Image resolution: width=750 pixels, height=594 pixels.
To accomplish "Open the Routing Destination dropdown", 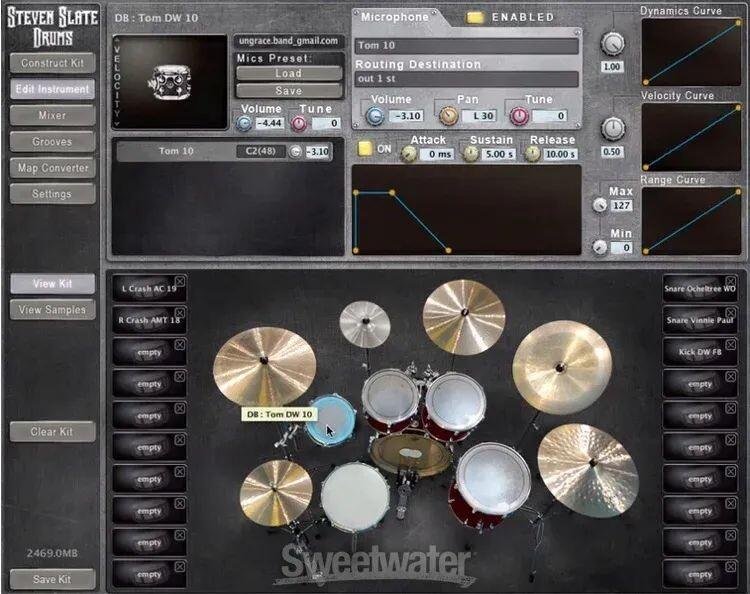I will coord(467,80).
